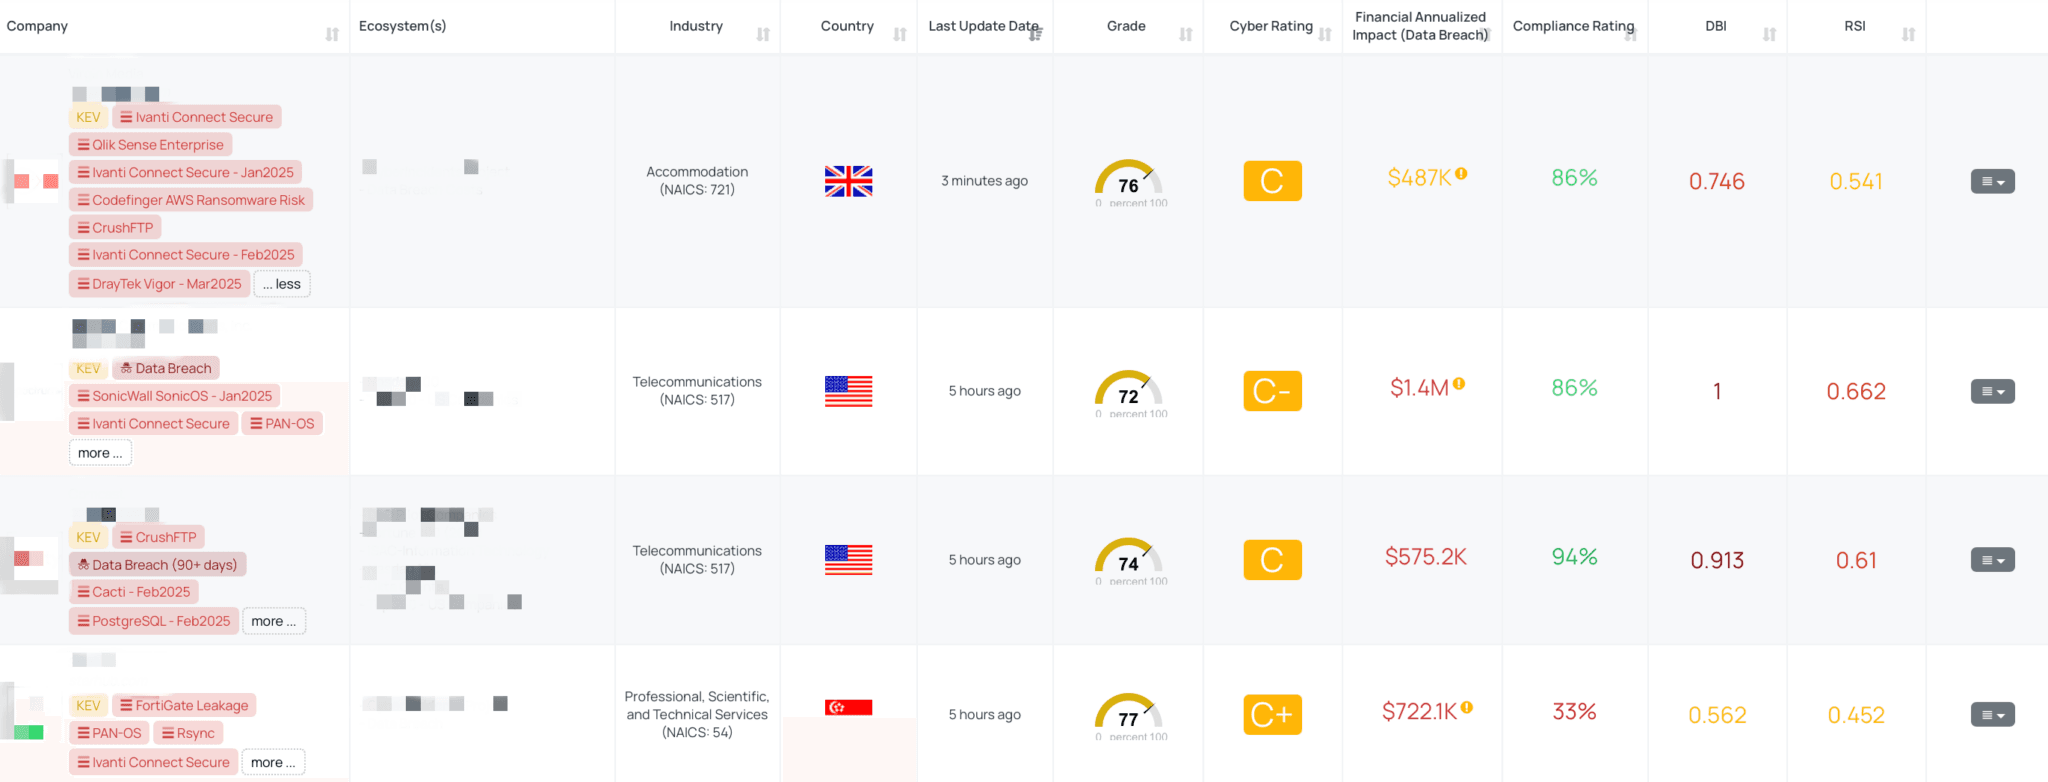Expand tags after PostgreSQL - Feb2025
2048x782 pixels.
pos(273,621)
